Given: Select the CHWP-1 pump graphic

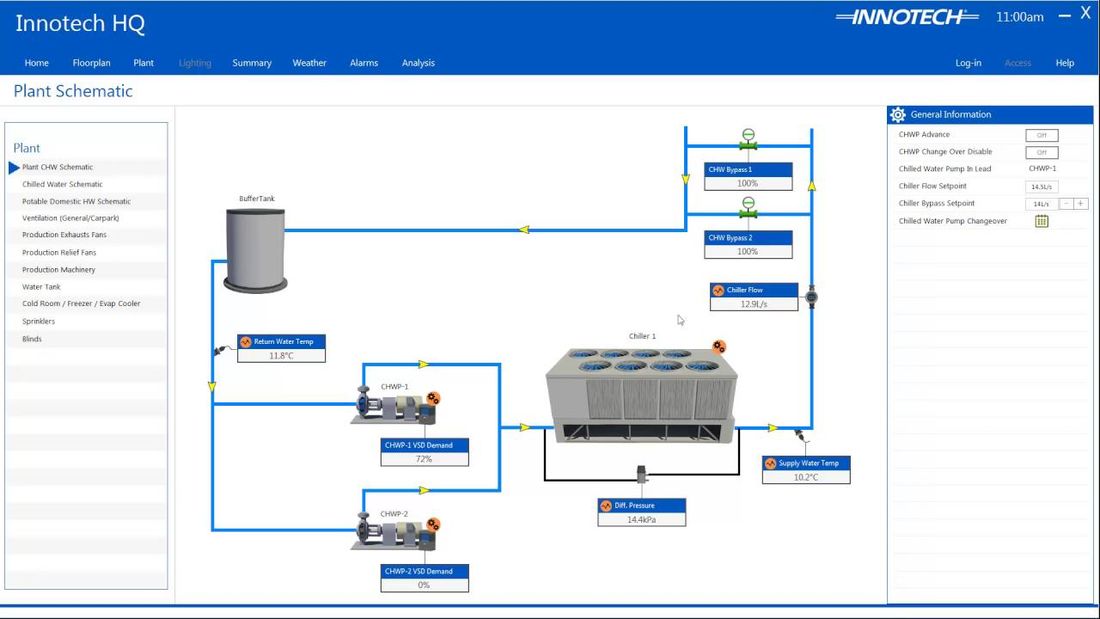Looking at the screenshot, I should [x=393, y=406].
